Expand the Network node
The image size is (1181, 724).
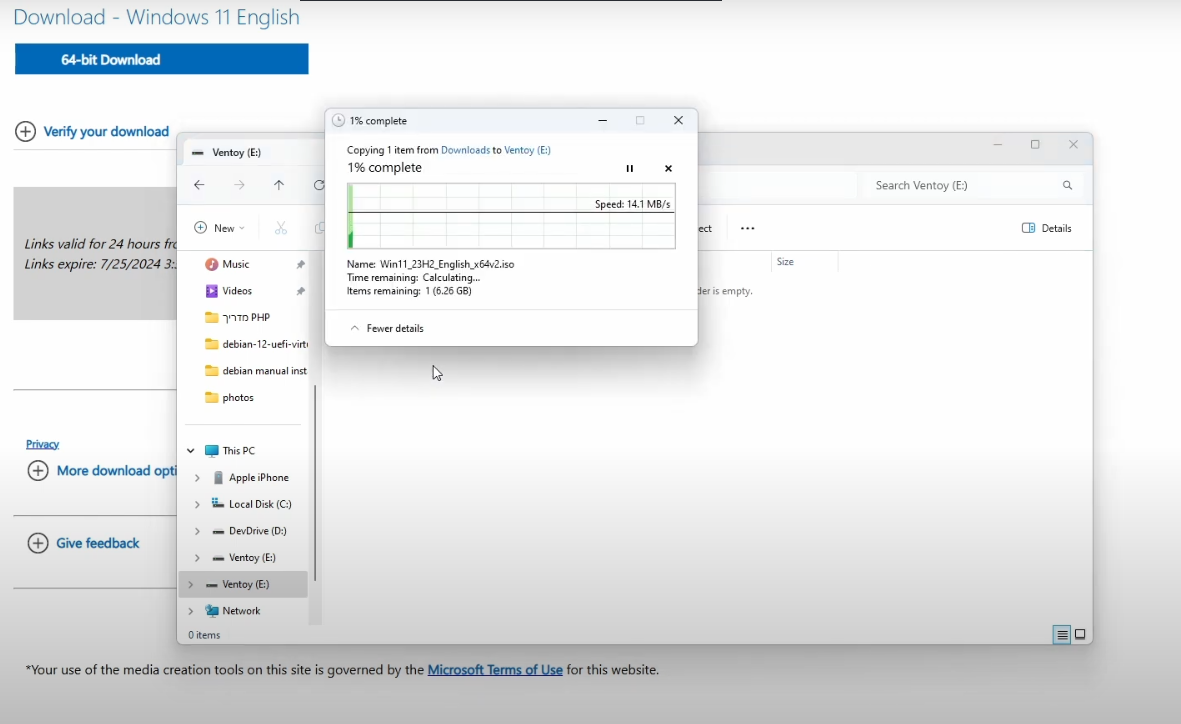pos(191,611)
